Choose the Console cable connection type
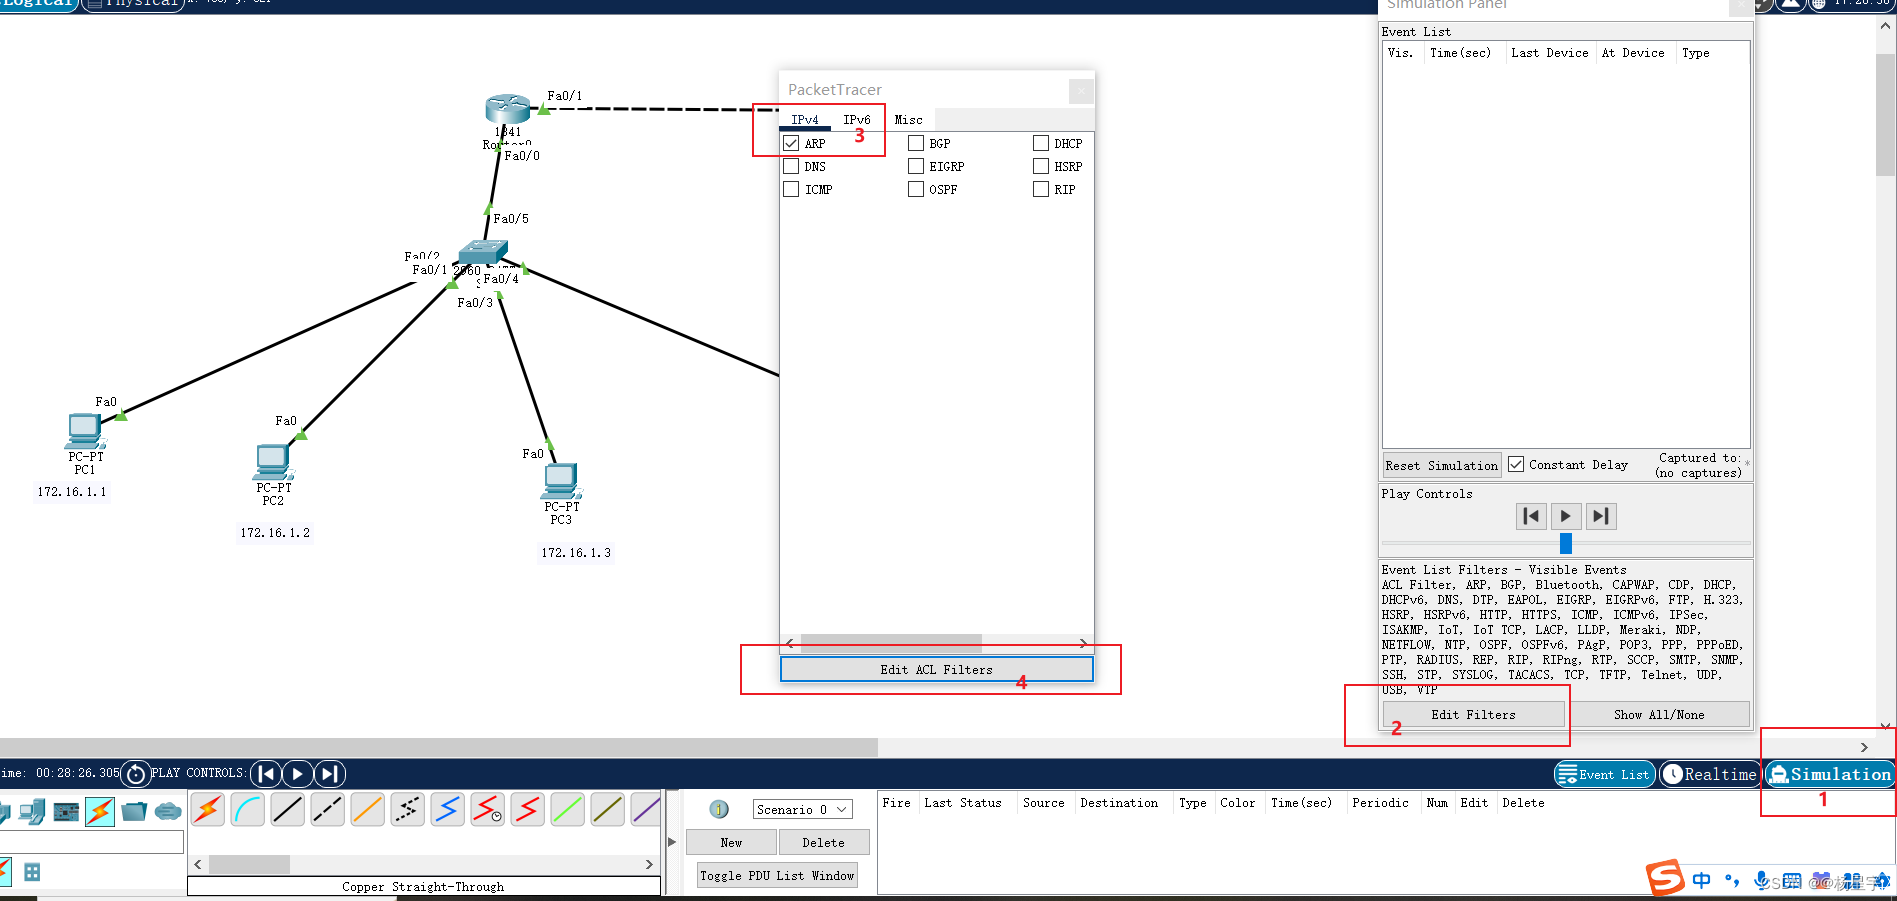1897x901 pixels. (x=248, y=810)
